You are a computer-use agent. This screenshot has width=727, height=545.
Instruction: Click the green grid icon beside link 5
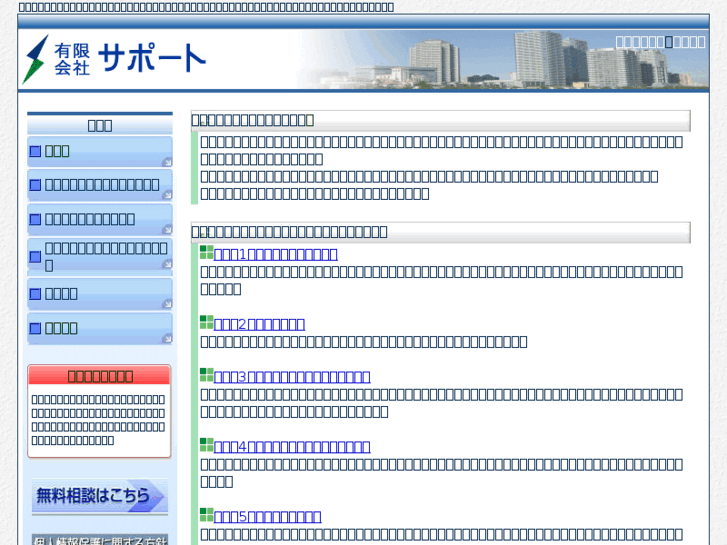coord(206,515)
